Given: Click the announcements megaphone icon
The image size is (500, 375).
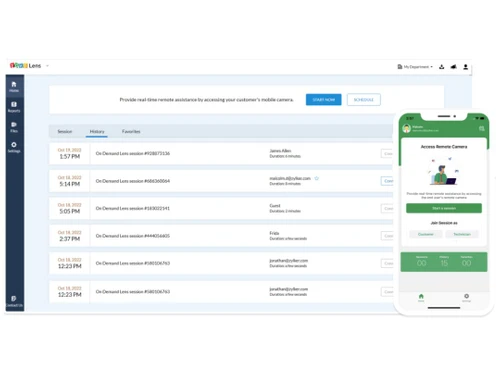Looking at the screenshot, I should click(453, 67).
